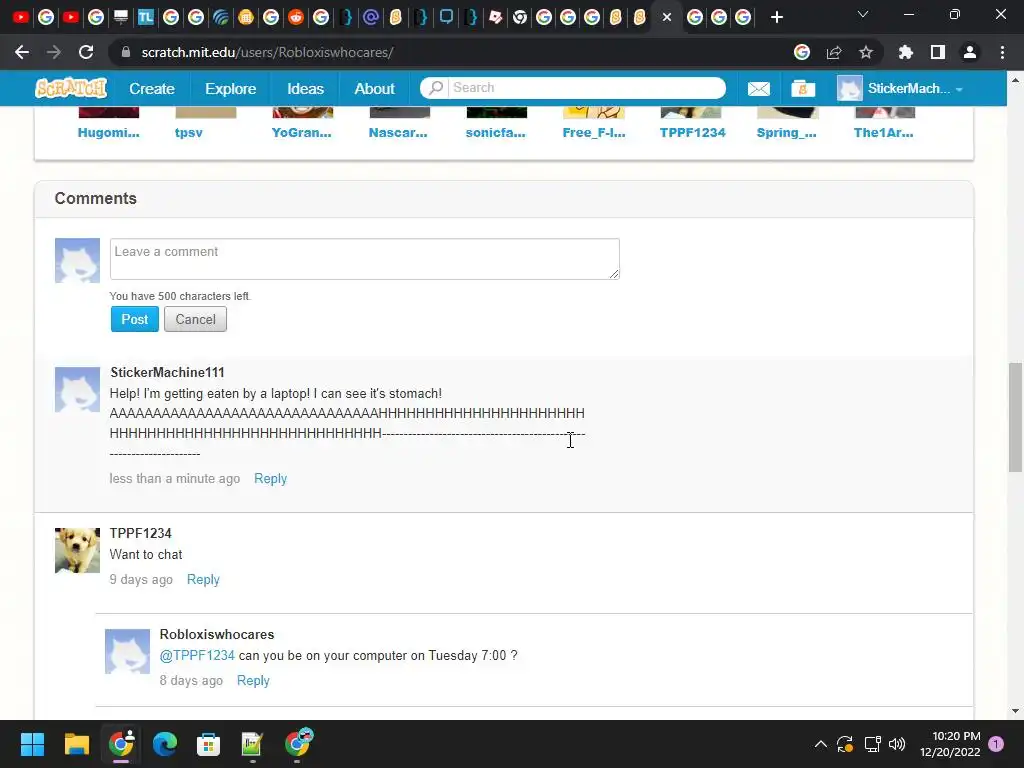
Task: Click the Leave a comment text box
Action: click(364, 259)
